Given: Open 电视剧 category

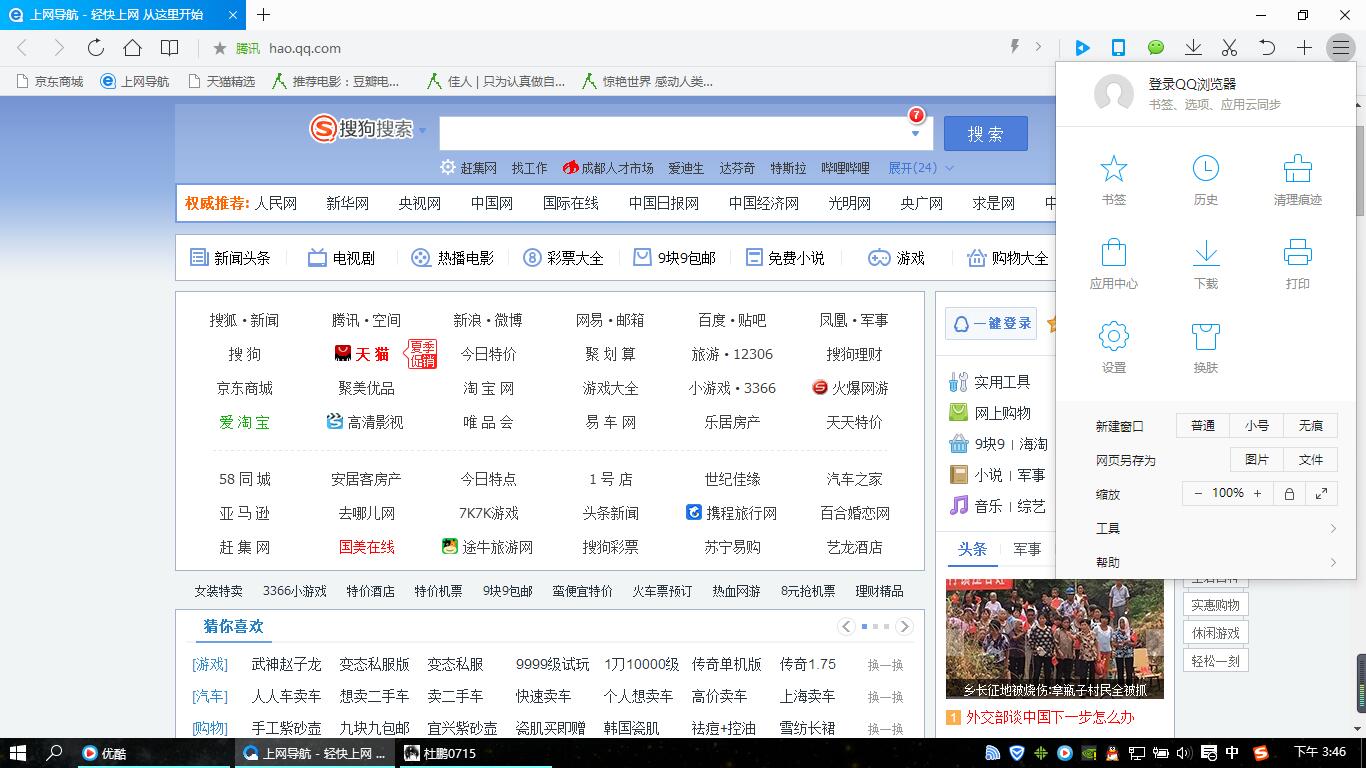Looking at the screenshot, I should [x=341, y=258].
